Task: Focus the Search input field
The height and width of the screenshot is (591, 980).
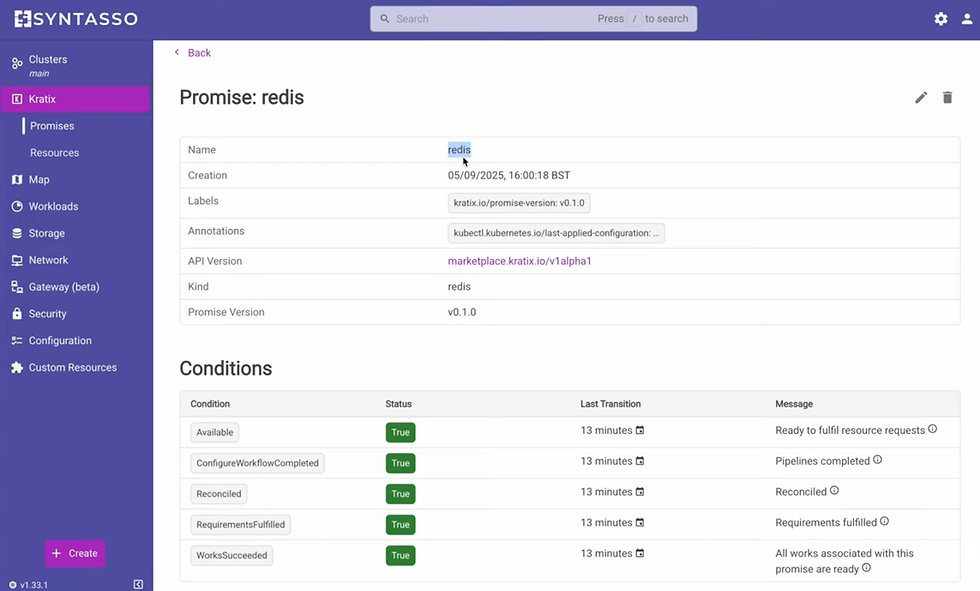Action: point(534,19)
